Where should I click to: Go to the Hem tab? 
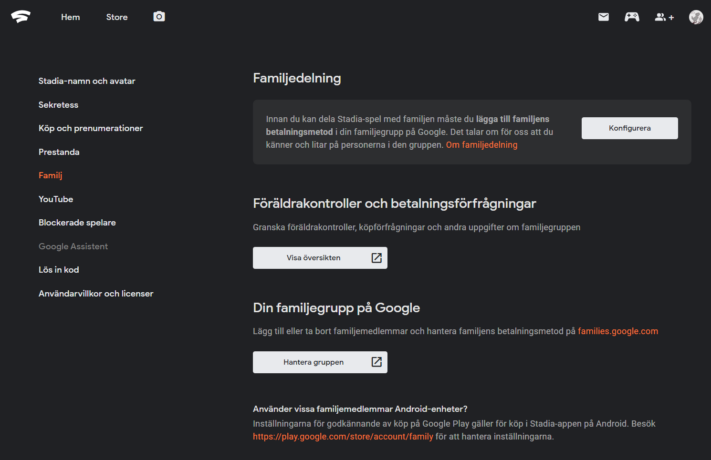pos(70,17)
